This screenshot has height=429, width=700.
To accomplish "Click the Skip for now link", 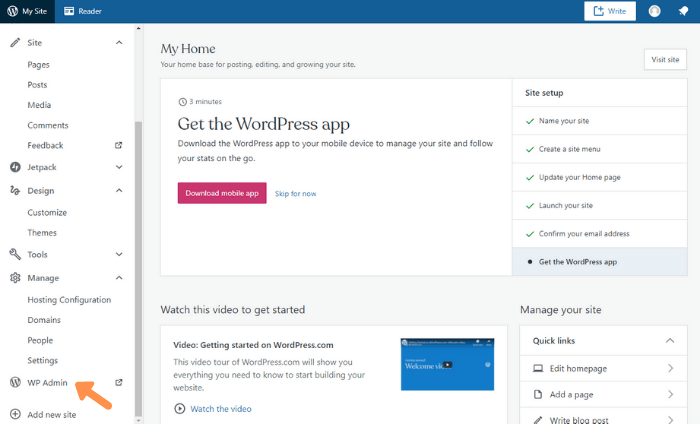I will 296,194.
